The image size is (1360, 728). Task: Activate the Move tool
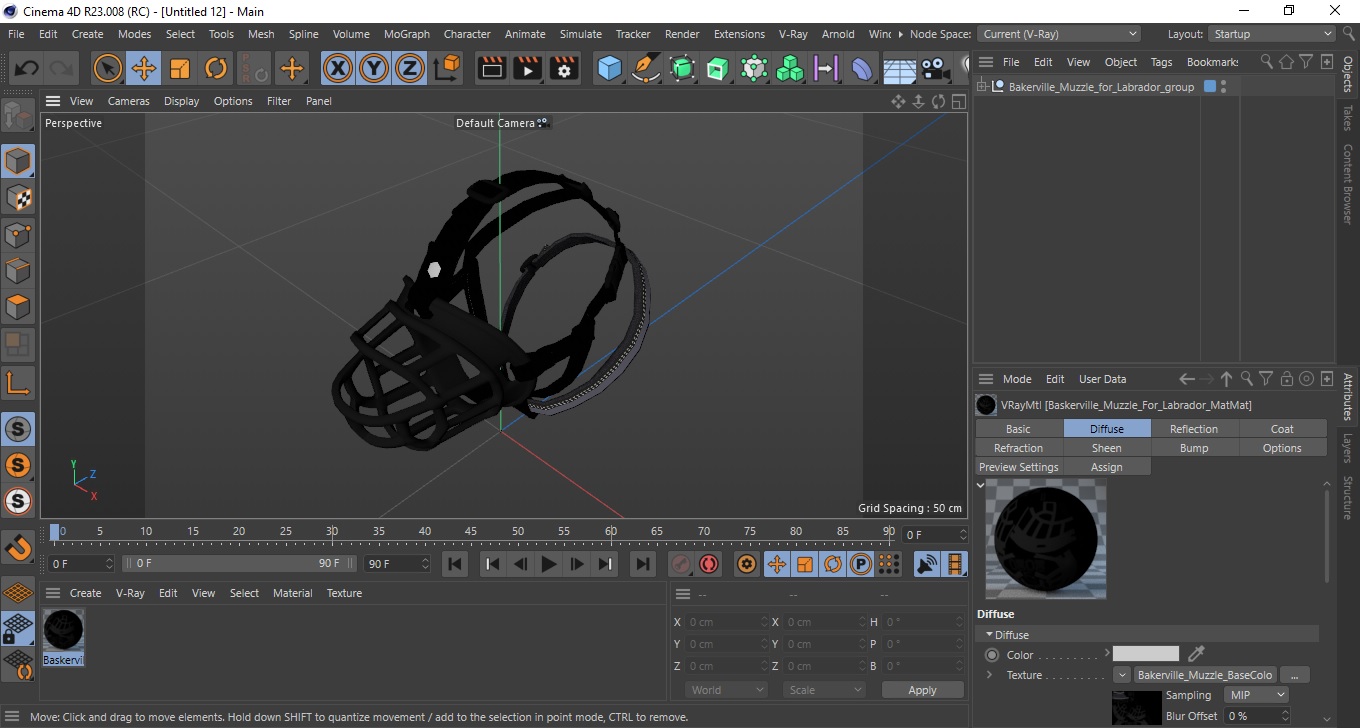[144, 69]
